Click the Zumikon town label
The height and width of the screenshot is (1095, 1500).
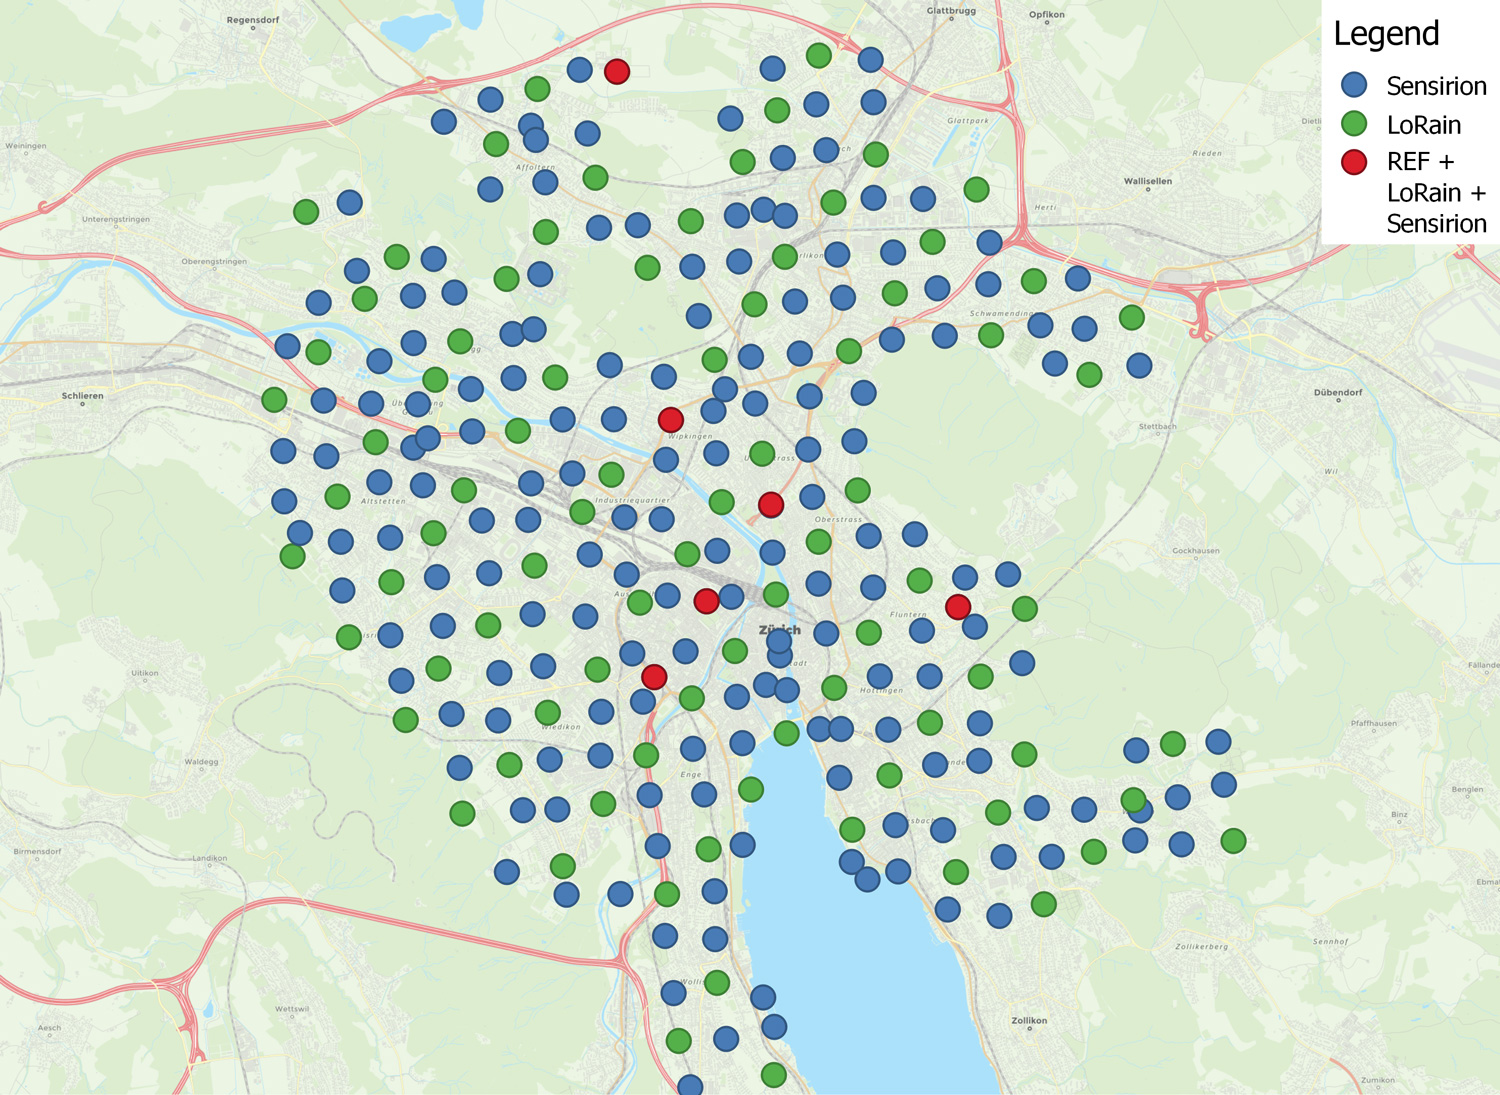[x=1378, y=1080]
